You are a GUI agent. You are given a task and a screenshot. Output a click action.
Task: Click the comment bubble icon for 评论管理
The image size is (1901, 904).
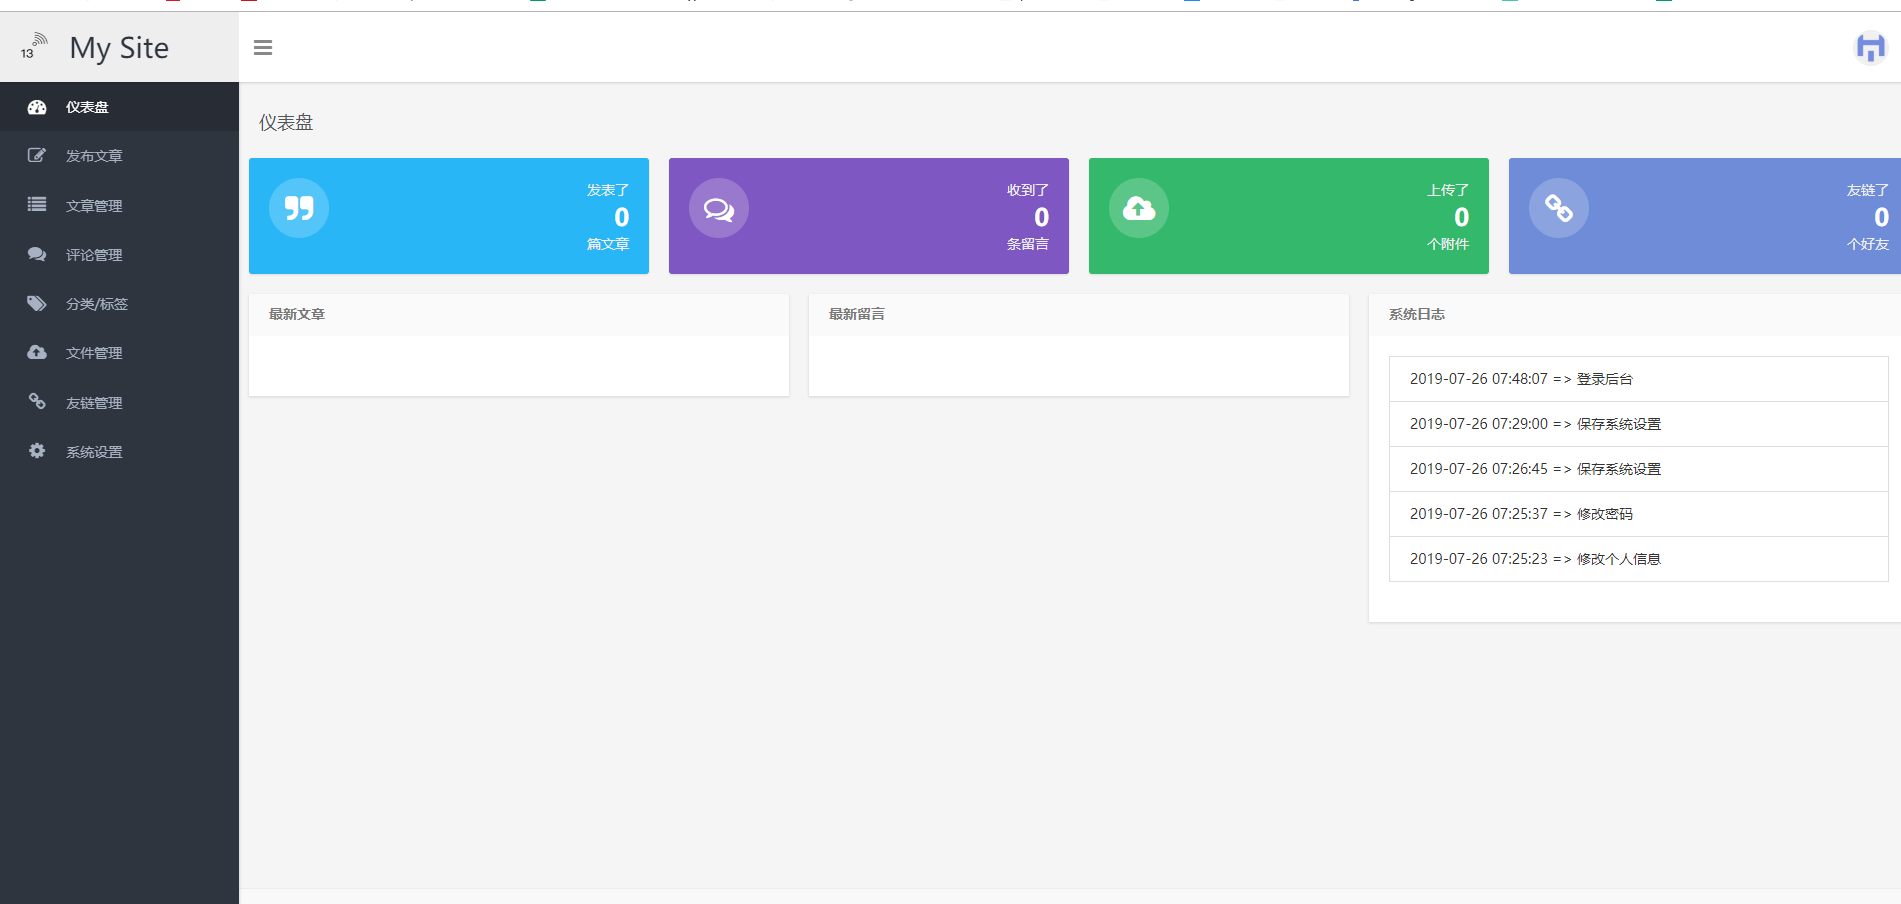[x=37, y=254]
